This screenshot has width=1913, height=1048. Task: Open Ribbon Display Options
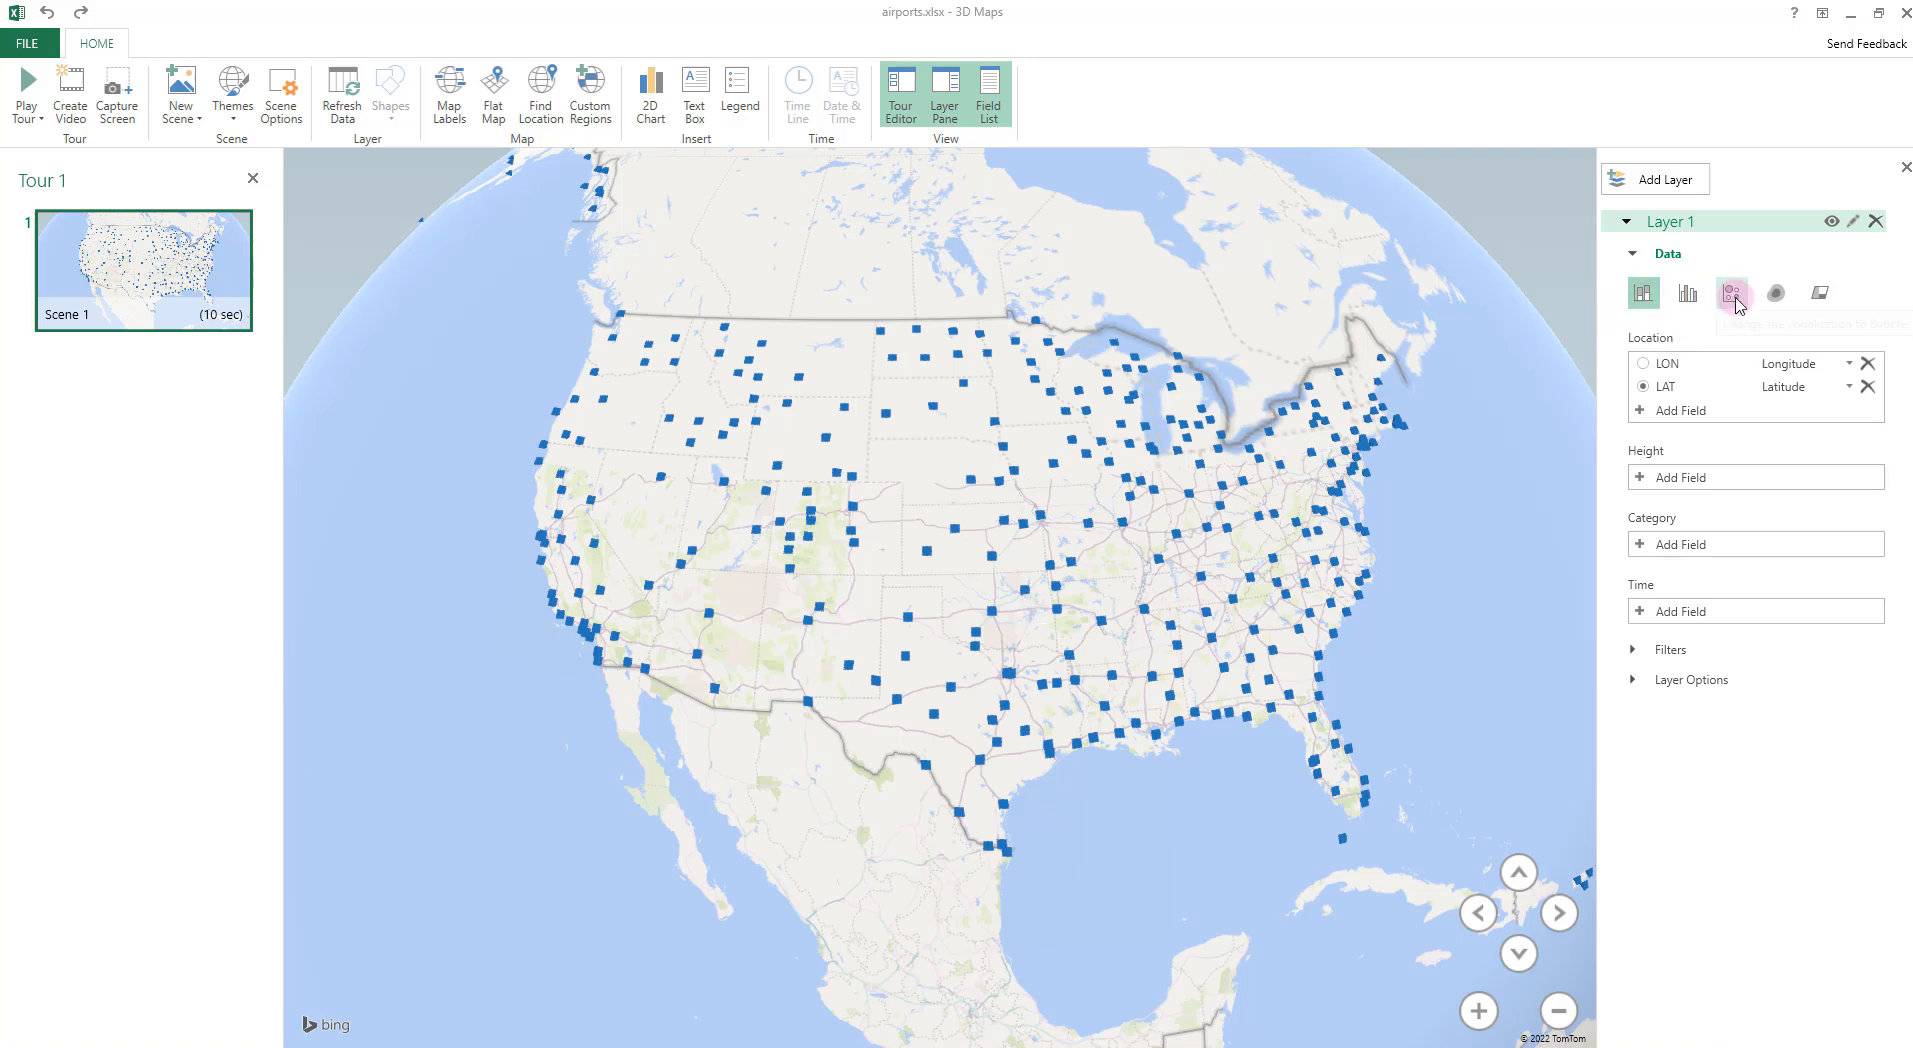pyautogui.click(x=1822, y=13)
